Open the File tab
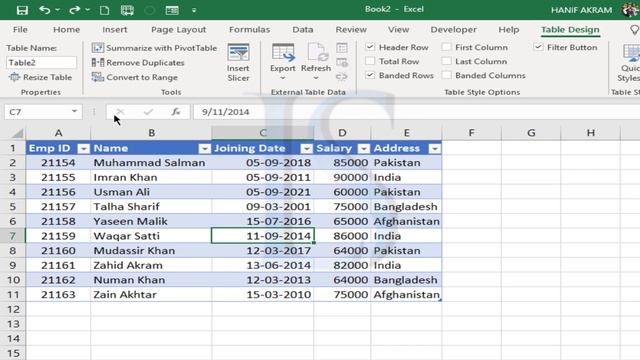The image size is (640, 360). 20,29
